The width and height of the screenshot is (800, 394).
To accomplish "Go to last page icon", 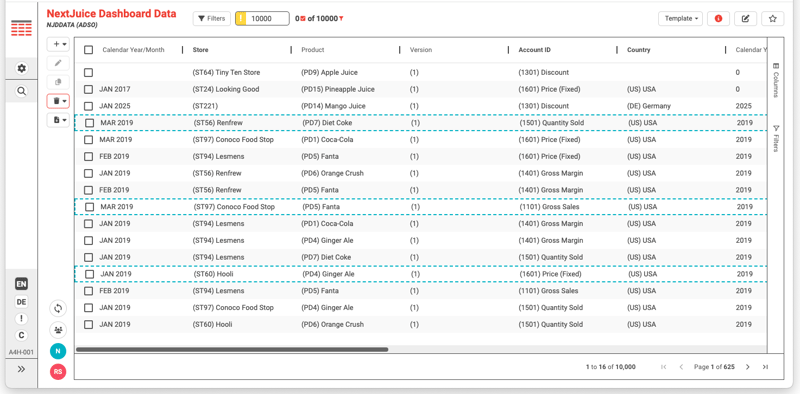I will tap(765, 367).
